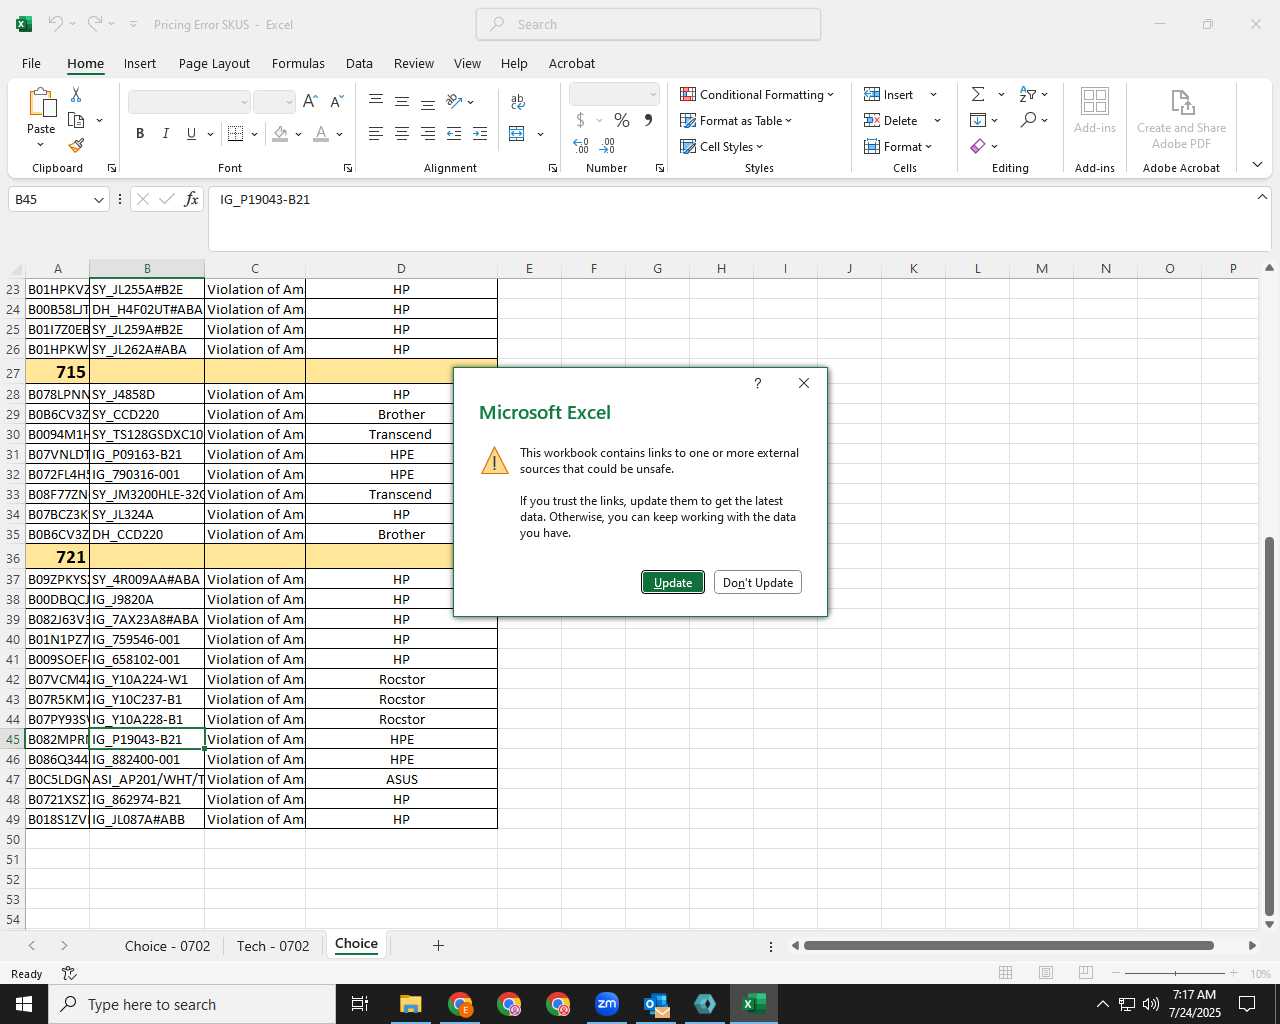This screenshot has height=1024, width=1280.
Task: Click the Help question mark in dialog
Action: click(758, 383)
